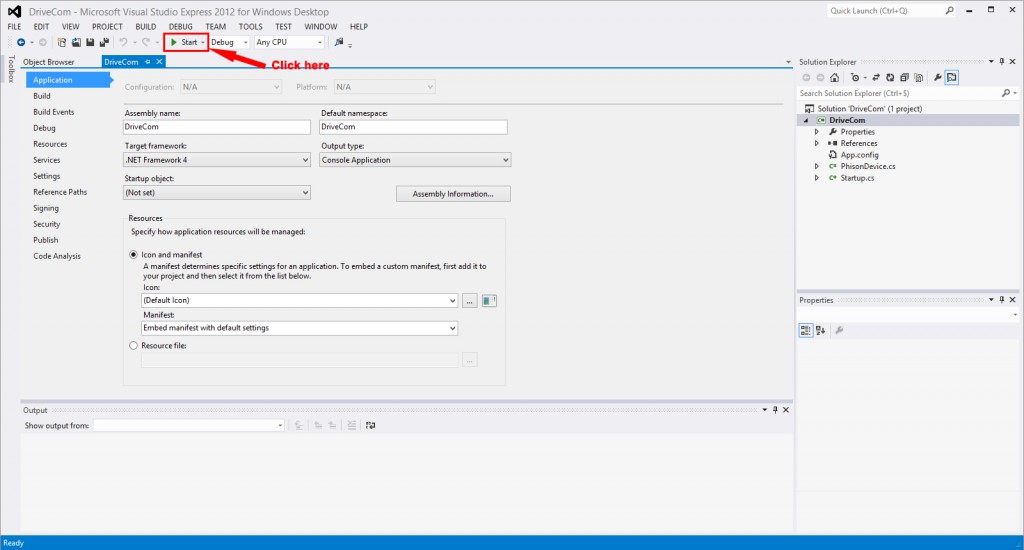Close the DriveCom document tab
1024x550 pixels.
tap(159, 62)
